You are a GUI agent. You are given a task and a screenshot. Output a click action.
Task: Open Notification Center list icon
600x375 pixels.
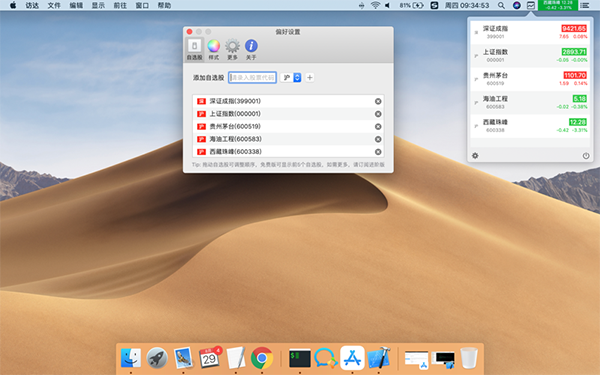[584, 5]
